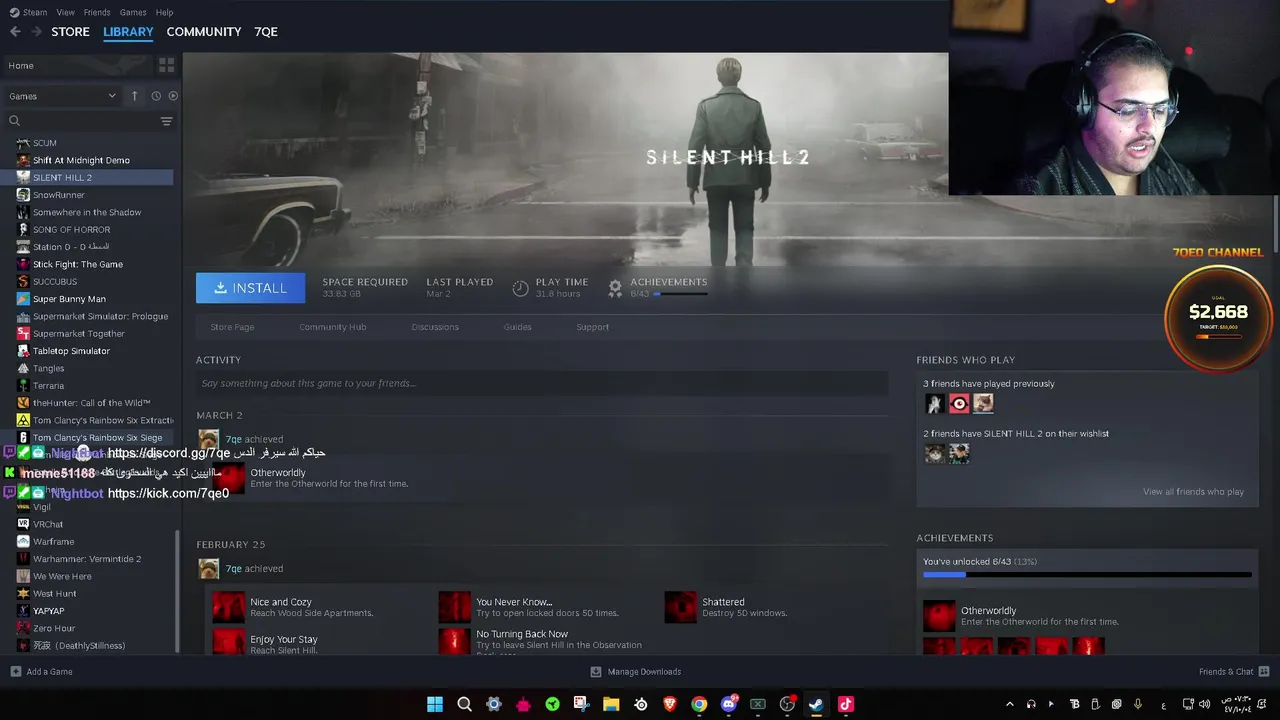Go back with the left arrow

coord(15,32)
